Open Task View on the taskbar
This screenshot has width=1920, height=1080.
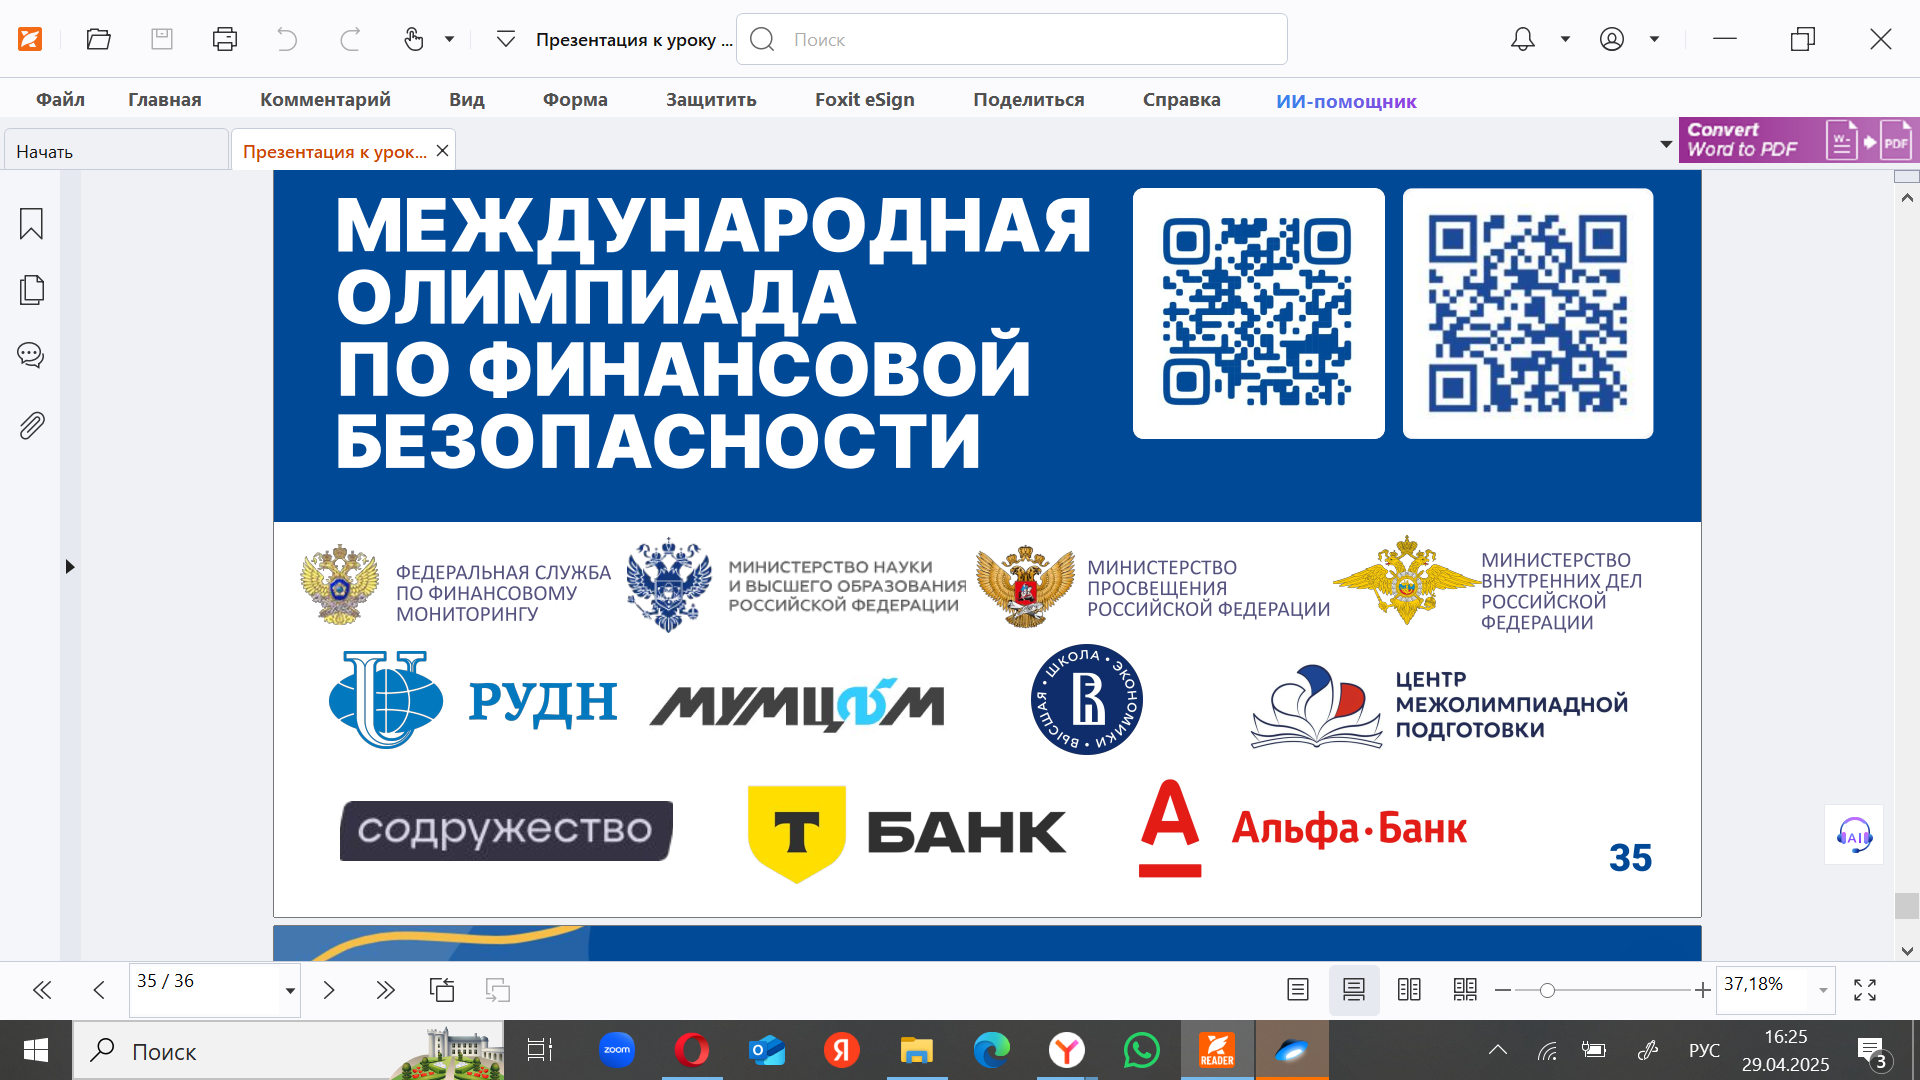pos(540,1050)
